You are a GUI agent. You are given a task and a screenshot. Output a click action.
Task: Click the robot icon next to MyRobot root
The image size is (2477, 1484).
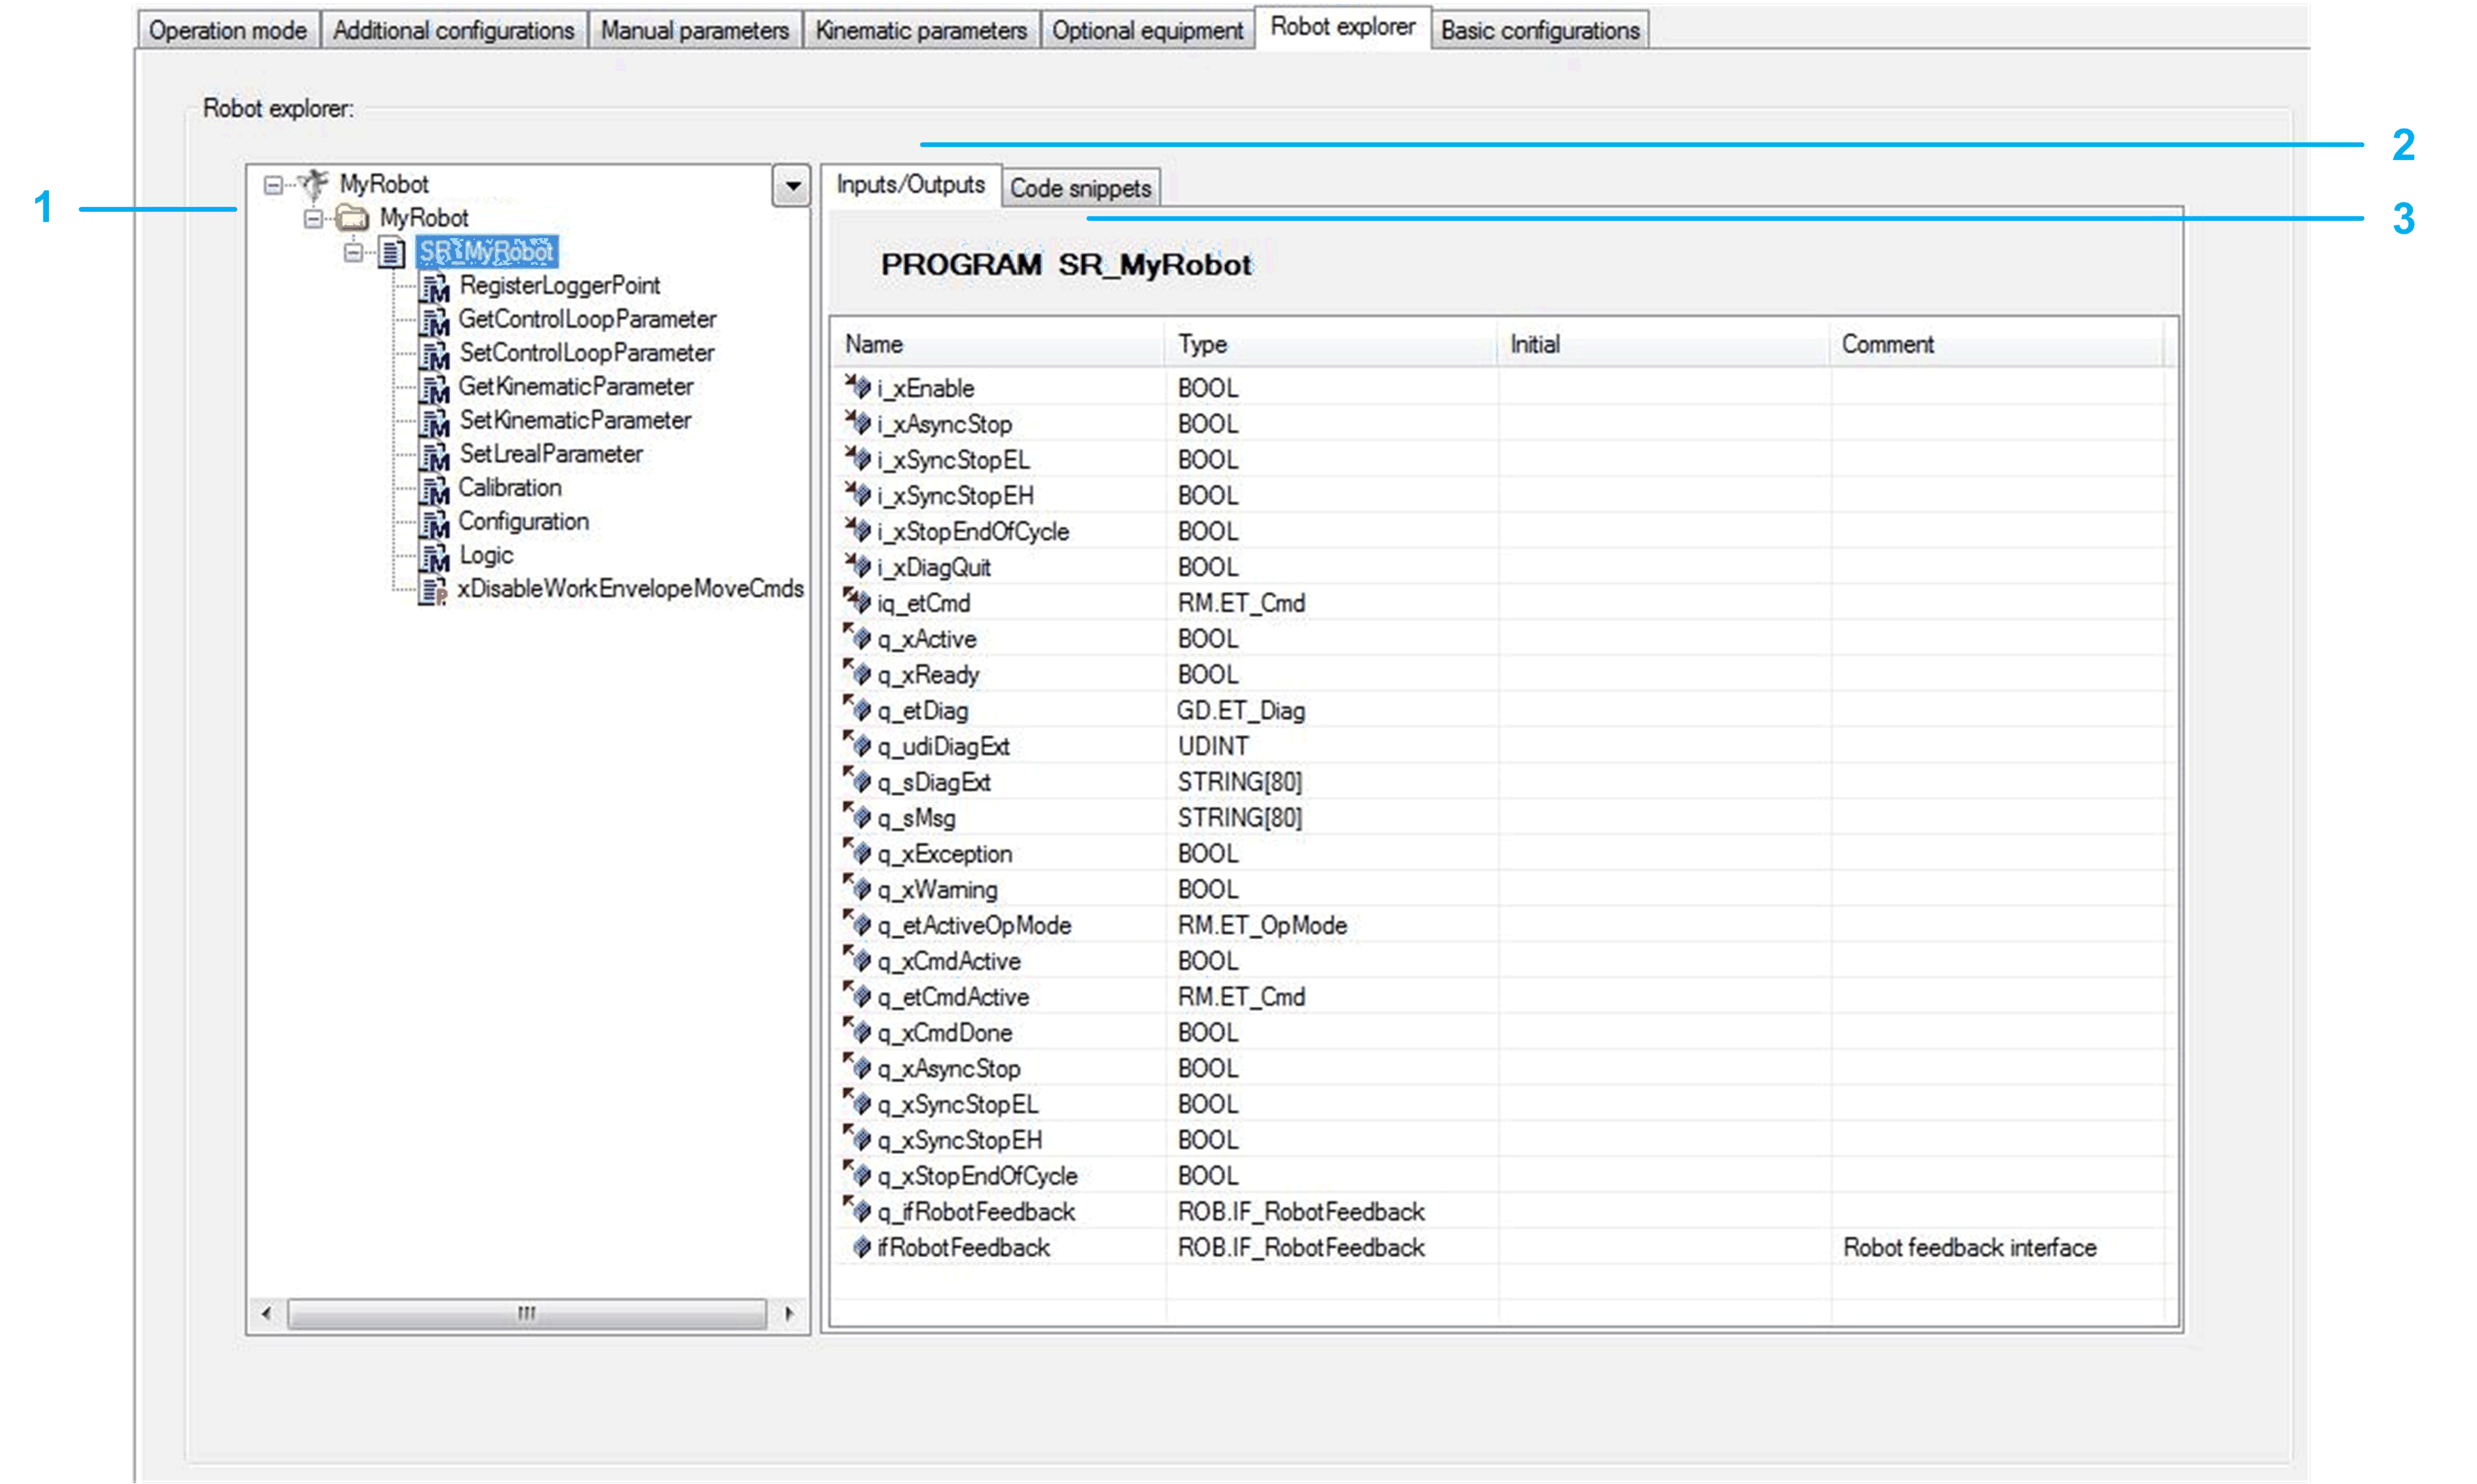[x=313, y=184]
